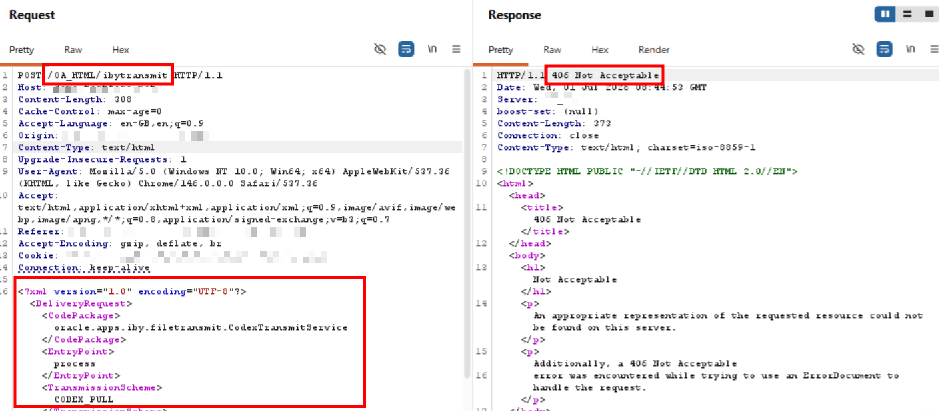Click the 'process' entry point value
Viewport: 939px width, 411px height.
74,363
